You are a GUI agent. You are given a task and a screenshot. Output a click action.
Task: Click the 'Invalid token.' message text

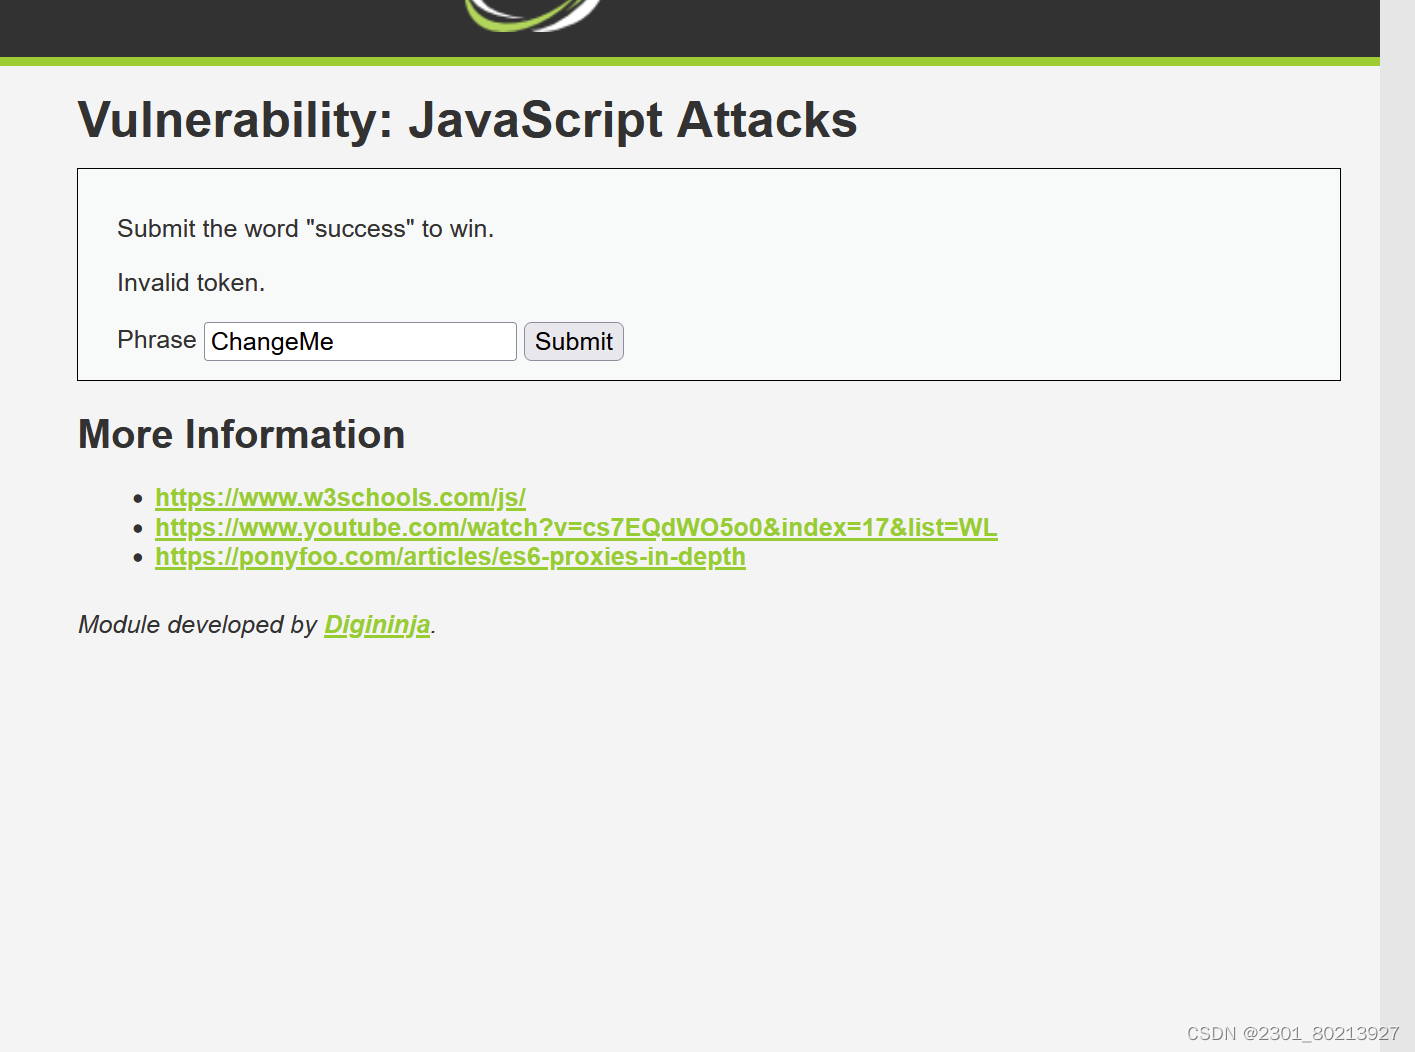pos(191,283)
